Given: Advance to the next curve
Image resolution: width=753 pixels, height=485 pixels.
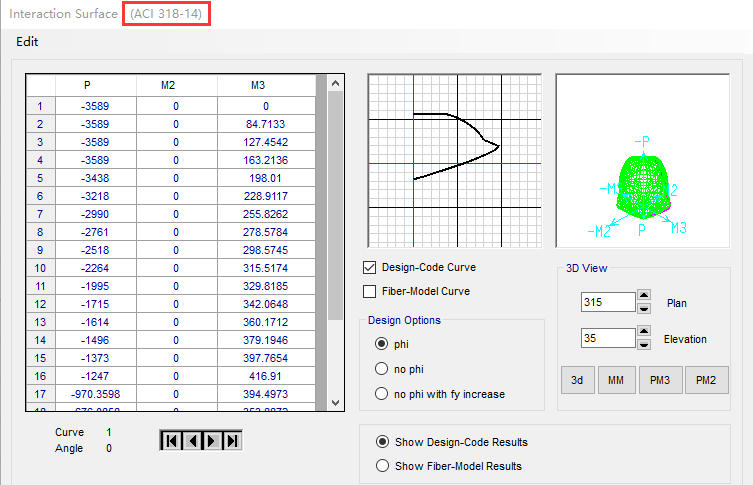Looking at the screenshot, I should pos(212,440).
